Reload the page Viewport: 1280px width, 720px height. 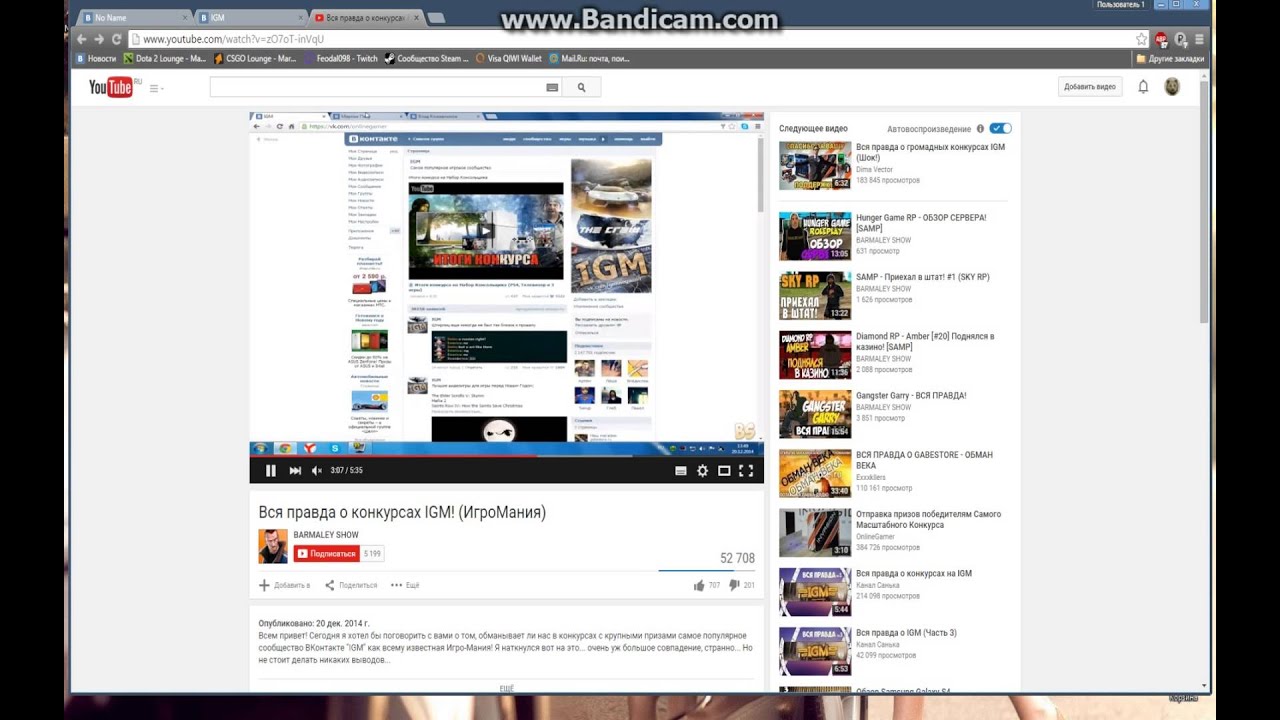tap(117, 39)
